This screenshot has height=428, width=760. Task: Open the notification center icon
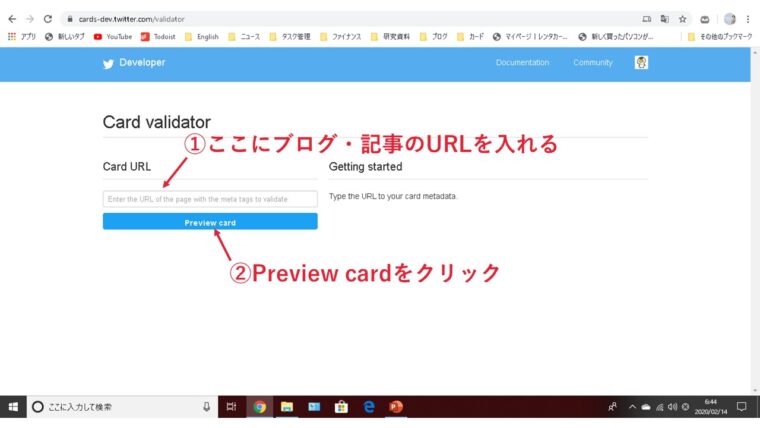click(742, 407)
